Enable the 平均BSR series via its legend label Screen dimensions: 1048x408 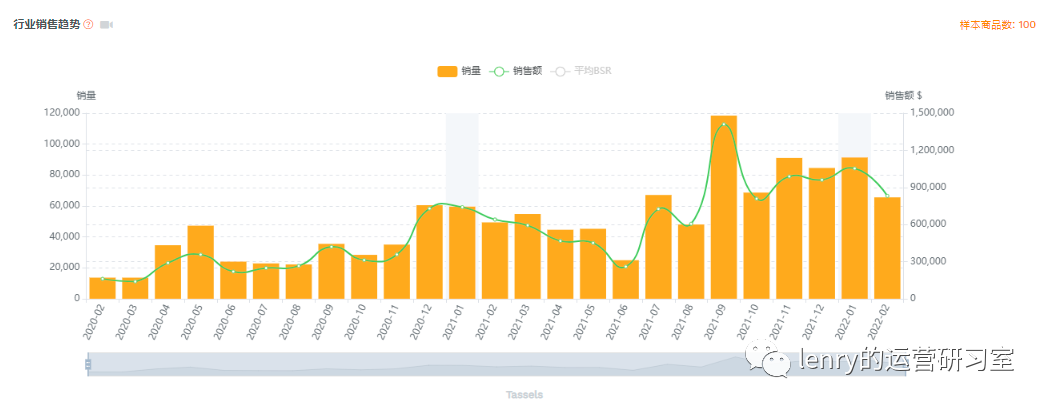(x=593, y=71)
